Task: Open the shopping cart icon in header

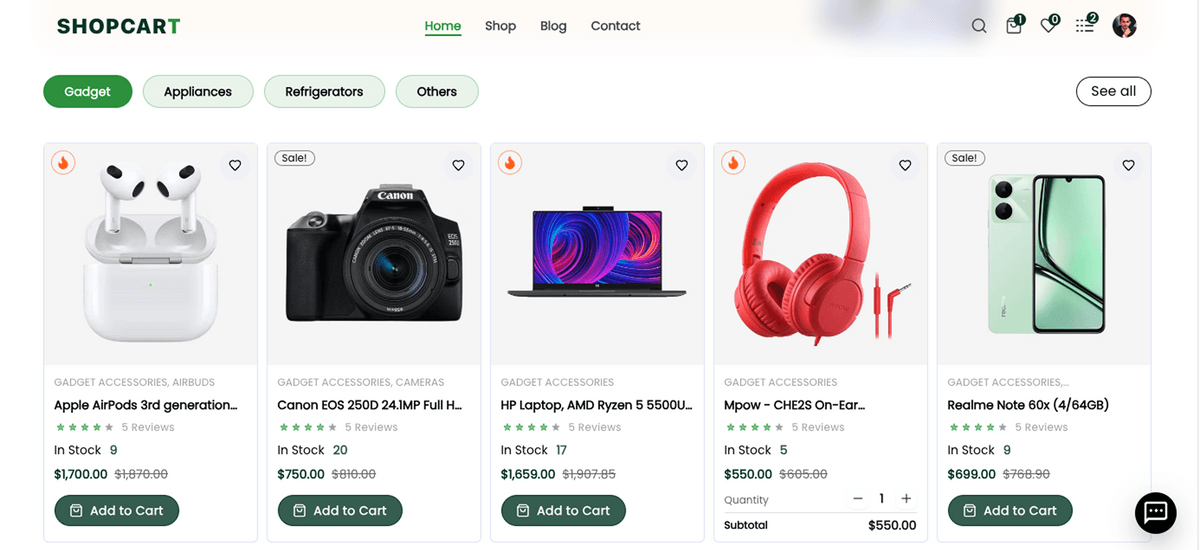Action: coord(1014,26)
